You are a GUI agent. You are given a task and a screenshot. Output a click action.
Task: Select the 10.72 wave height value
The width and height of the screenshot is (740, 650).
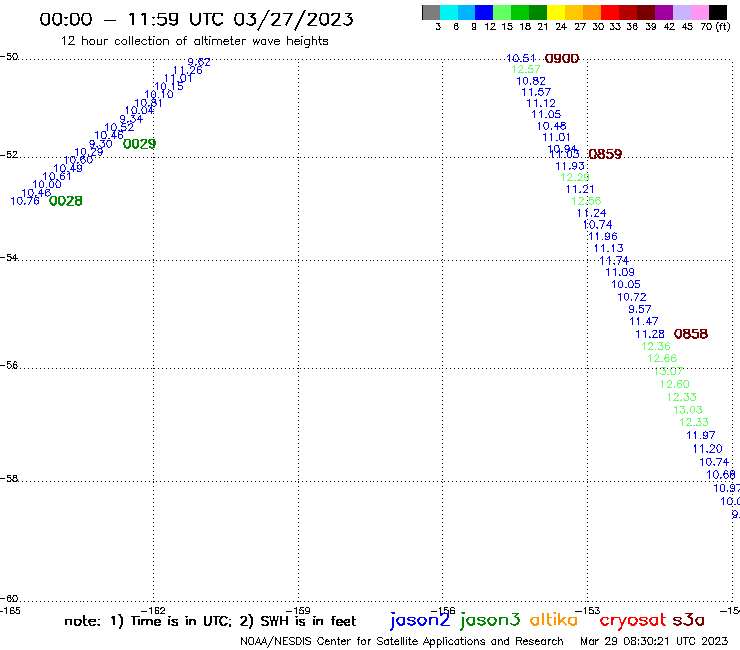[632, 297]
